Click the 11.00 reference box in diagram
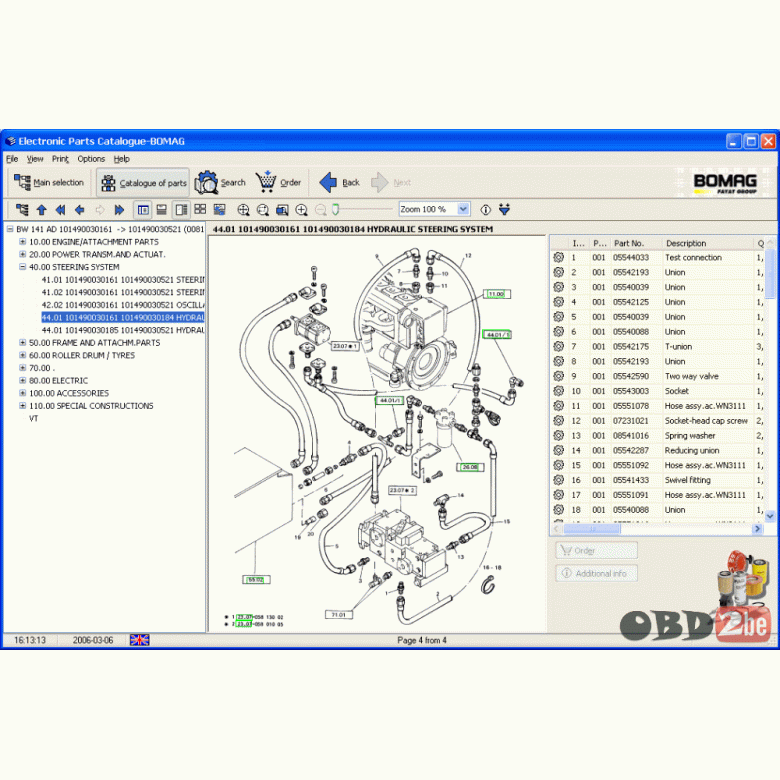 coord(497,294)
